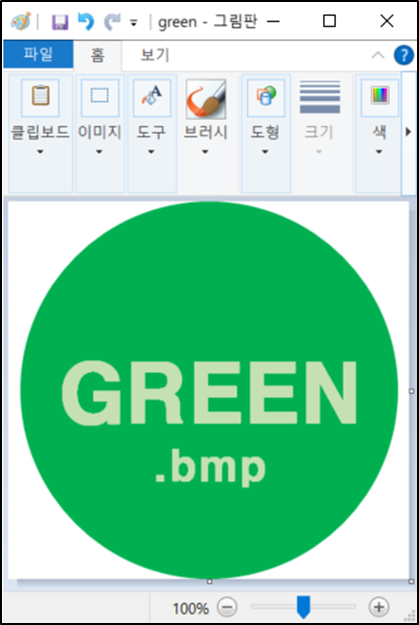Click the 도구 tools icon
This screenshot has width=419, height=625.
[x=152, y=97]
